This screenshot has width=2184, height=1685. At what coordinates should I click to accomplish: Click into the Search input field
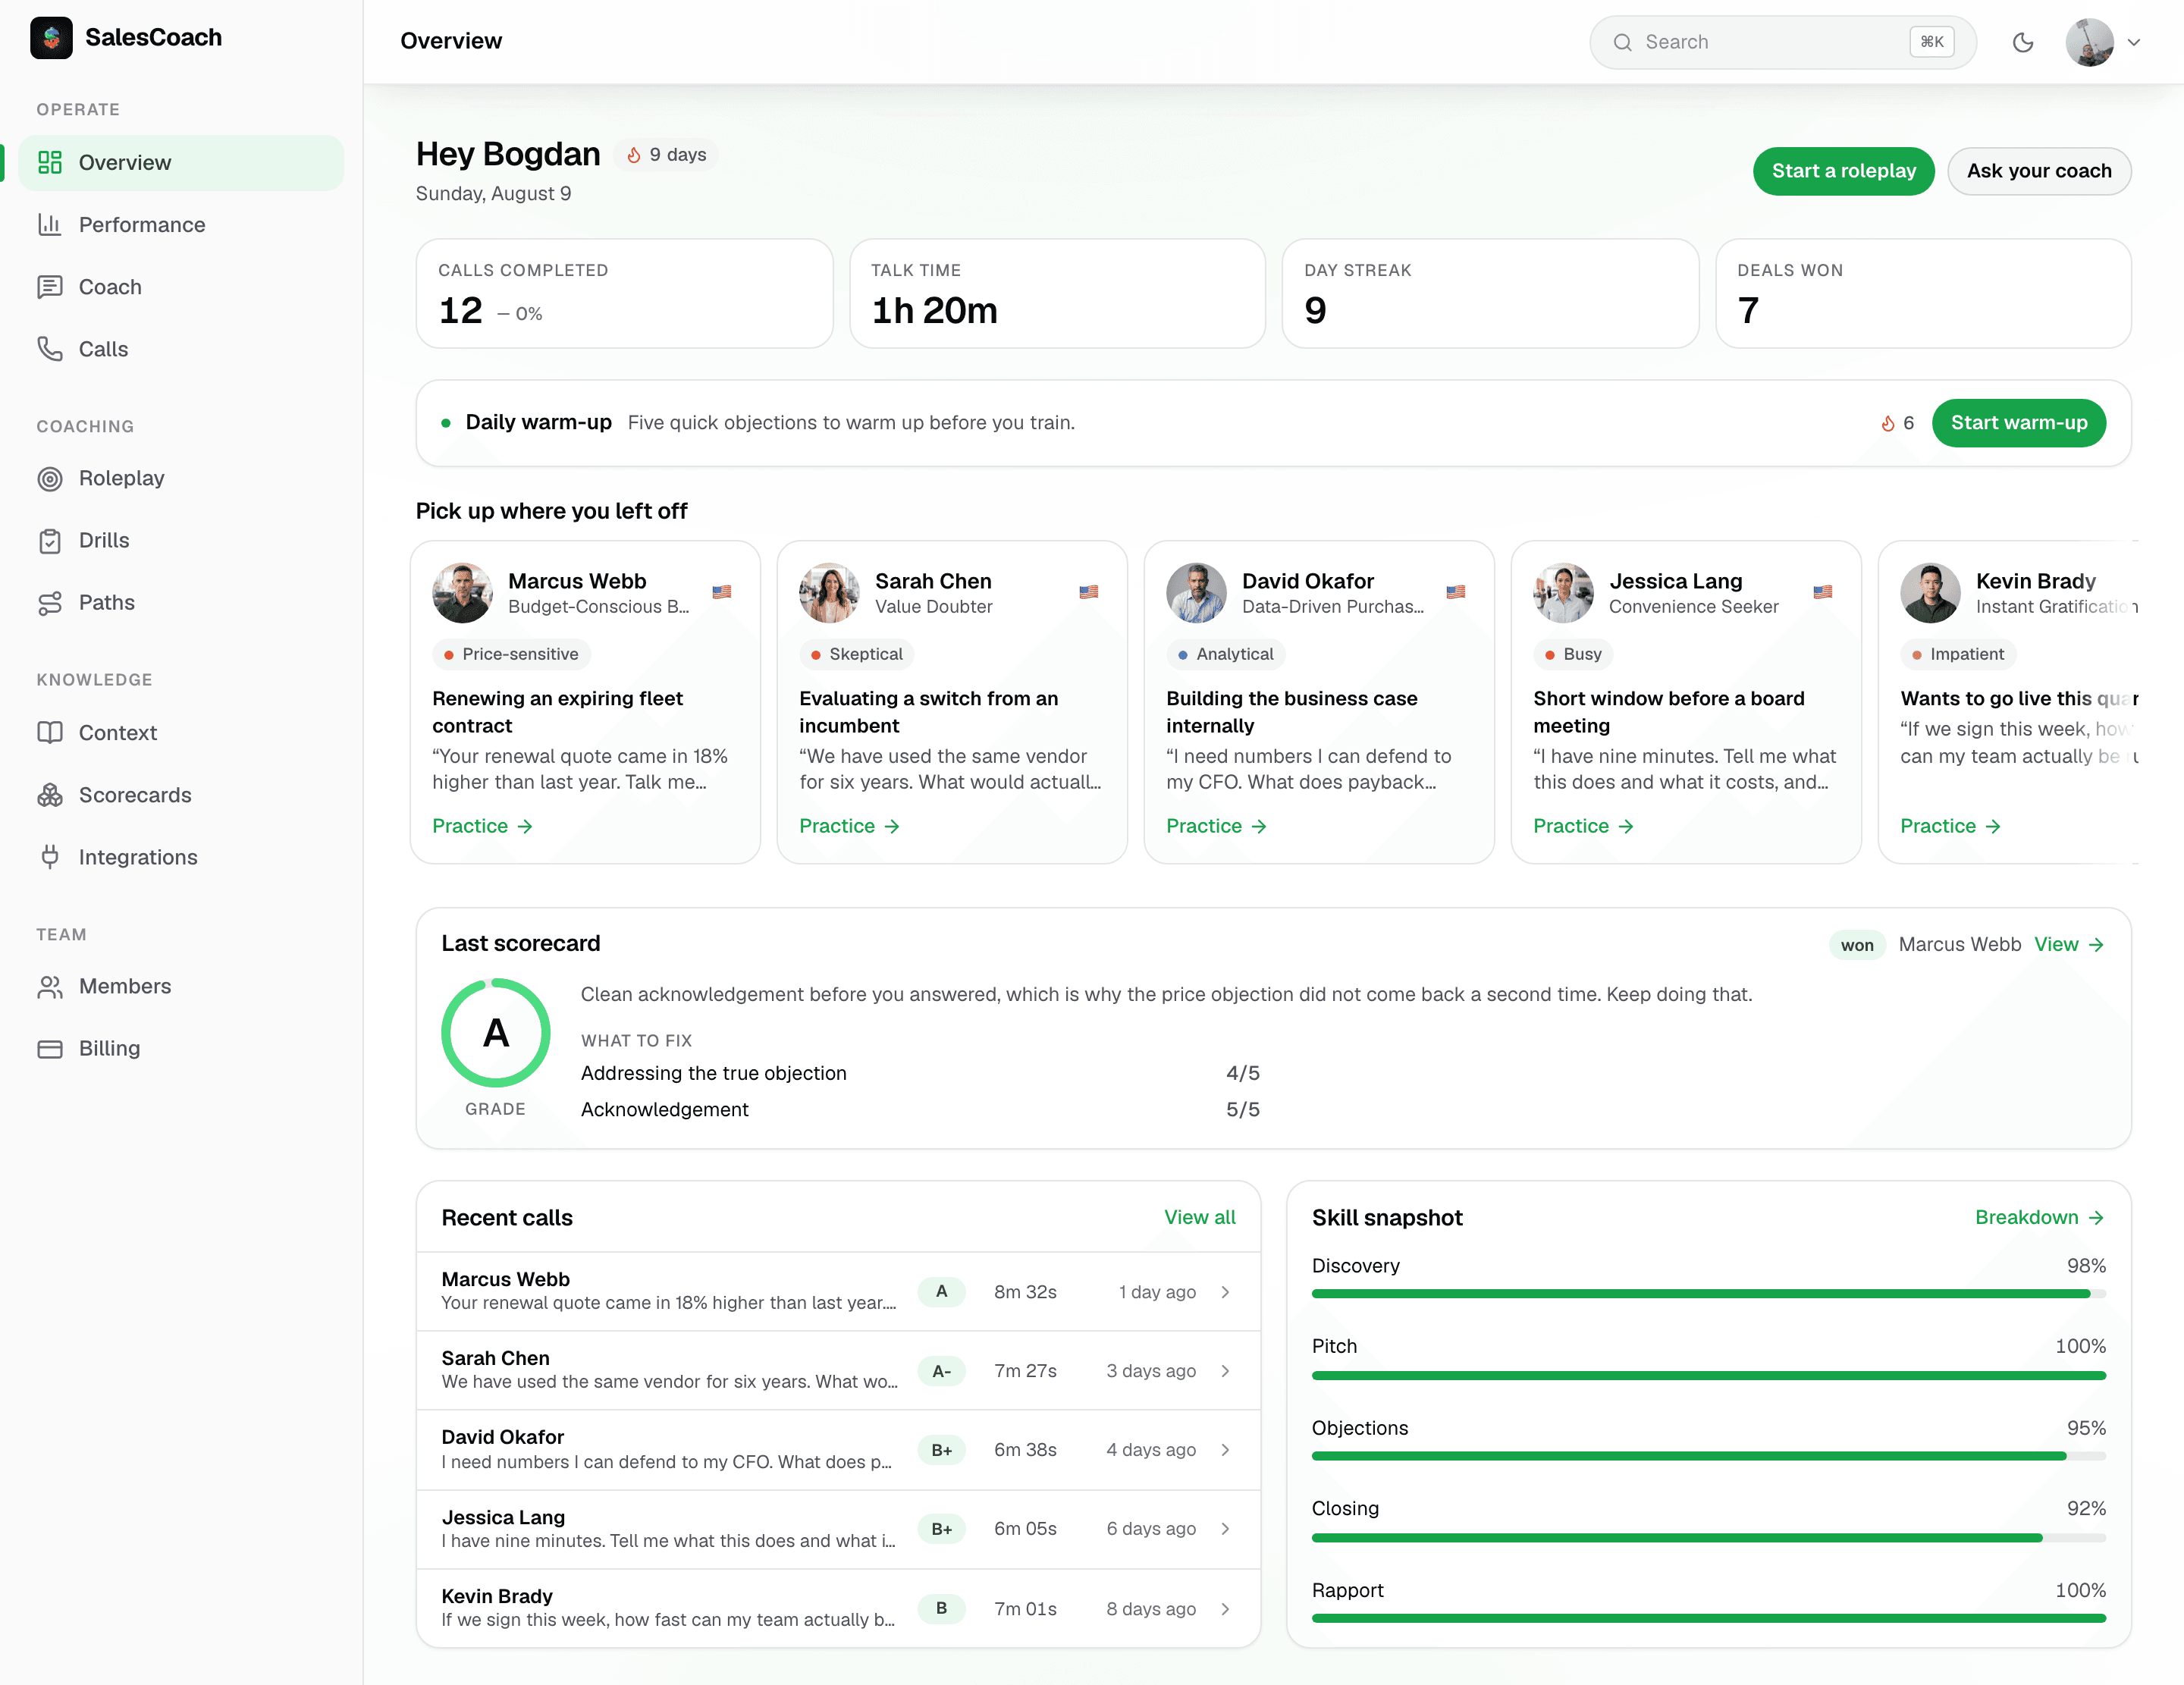[1782, 42]
